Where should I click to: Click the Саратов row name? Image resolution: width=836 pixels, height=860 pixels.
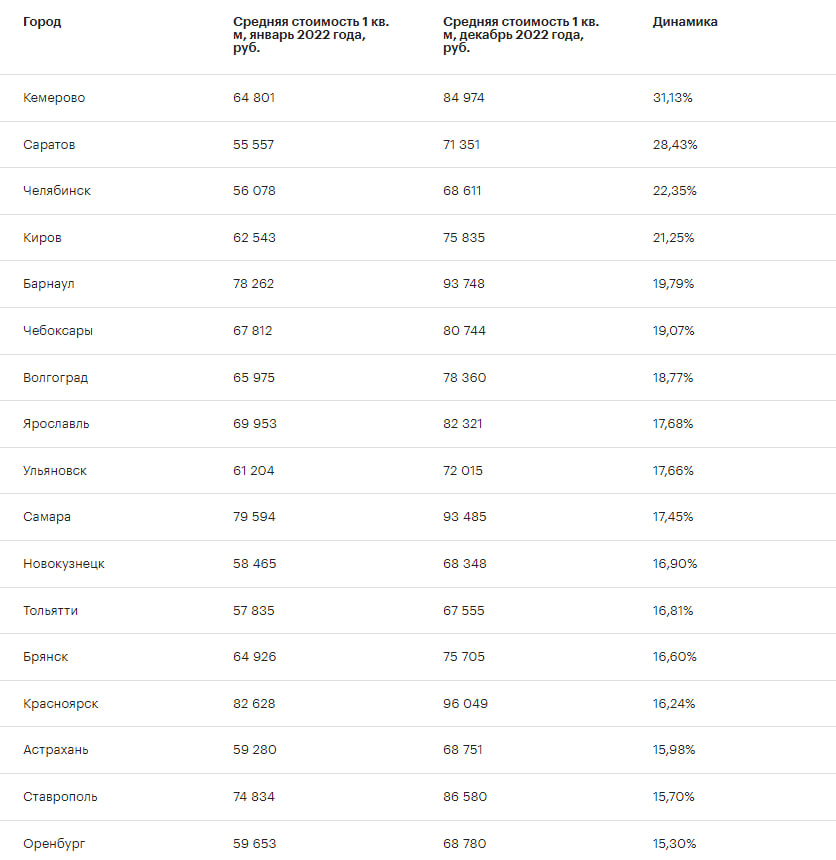49,145
